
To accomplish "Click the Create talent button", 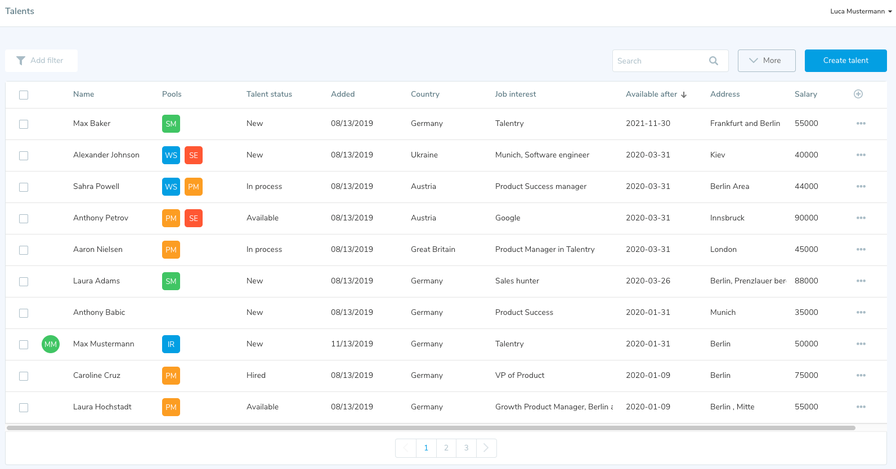I will (x=845, y=61).
